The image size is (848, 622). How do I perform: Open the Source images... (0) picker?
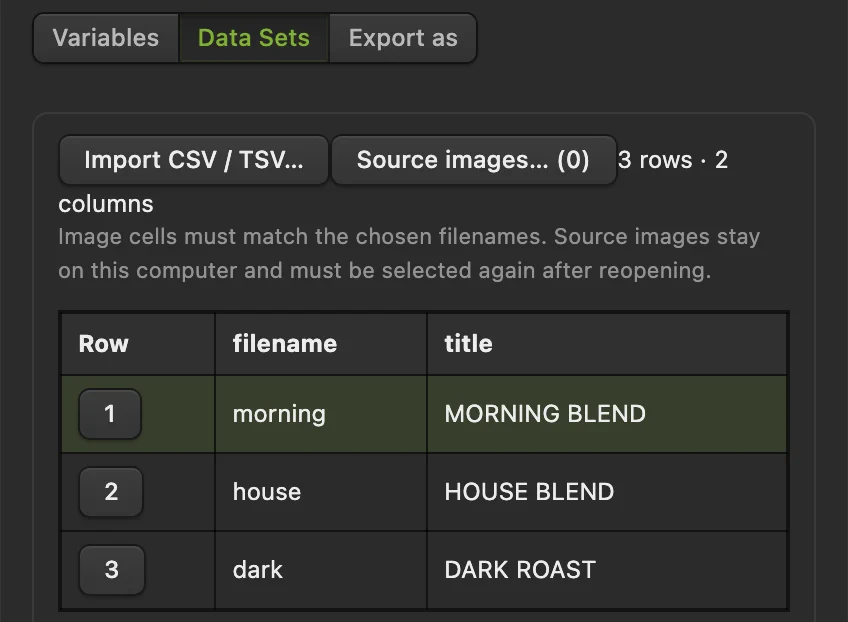point(473,160)
